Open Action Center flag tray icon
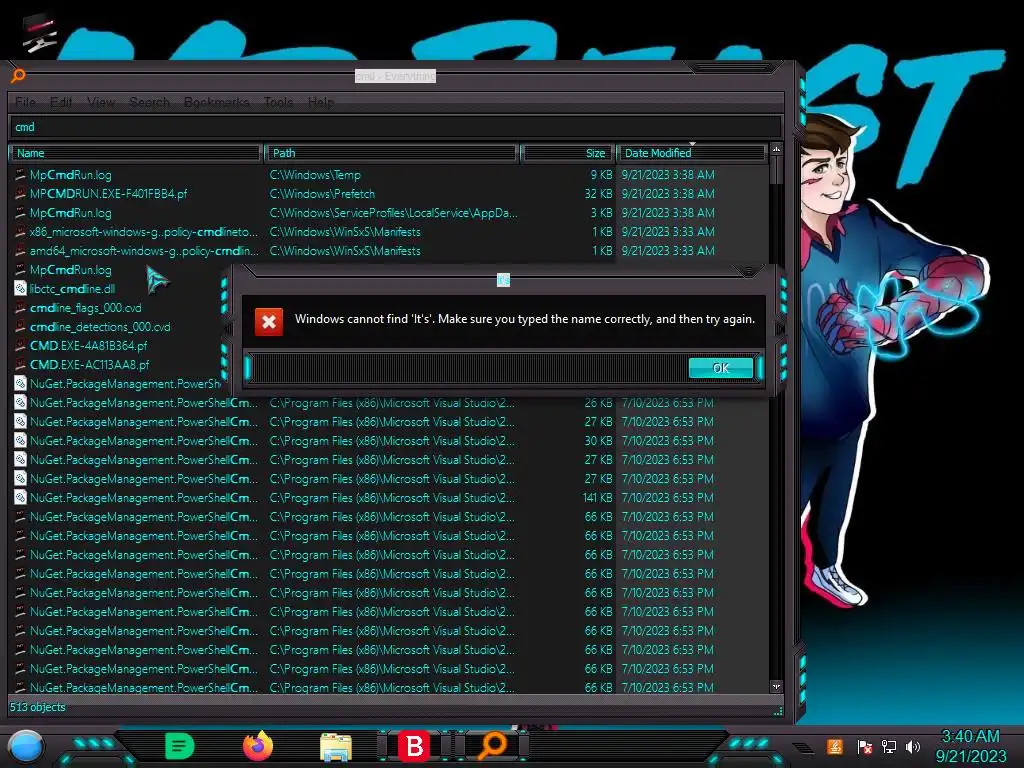 pyautogui.click(x=864, y=746)
